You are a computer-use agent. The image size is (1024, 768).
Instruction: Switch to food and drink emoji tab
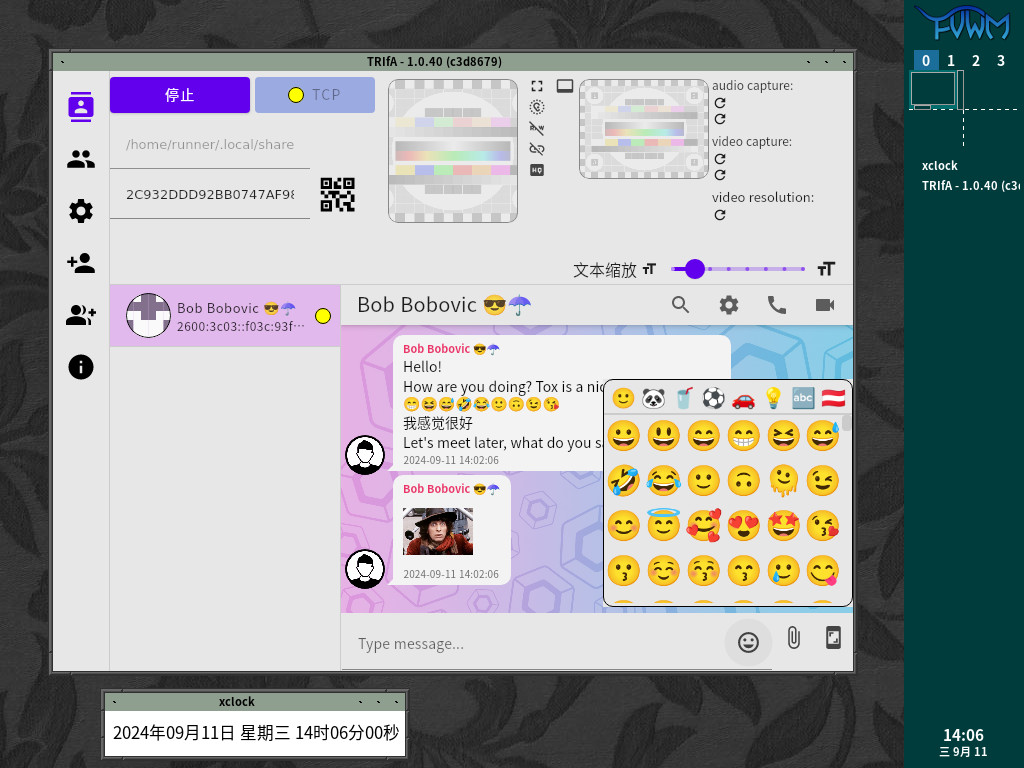pyautogui.click(x=684, y=398)
